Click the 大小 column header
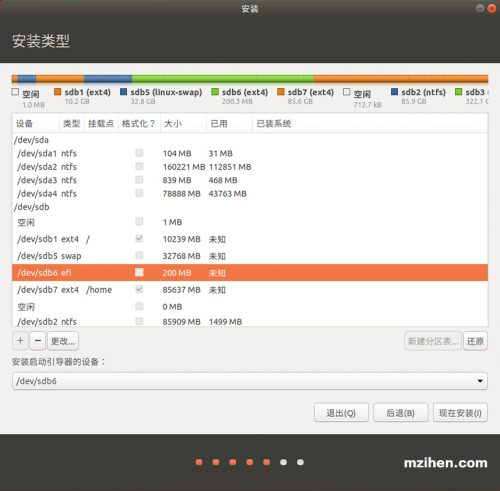Viewport: 500px width, 491px height. tap(173, 124)
